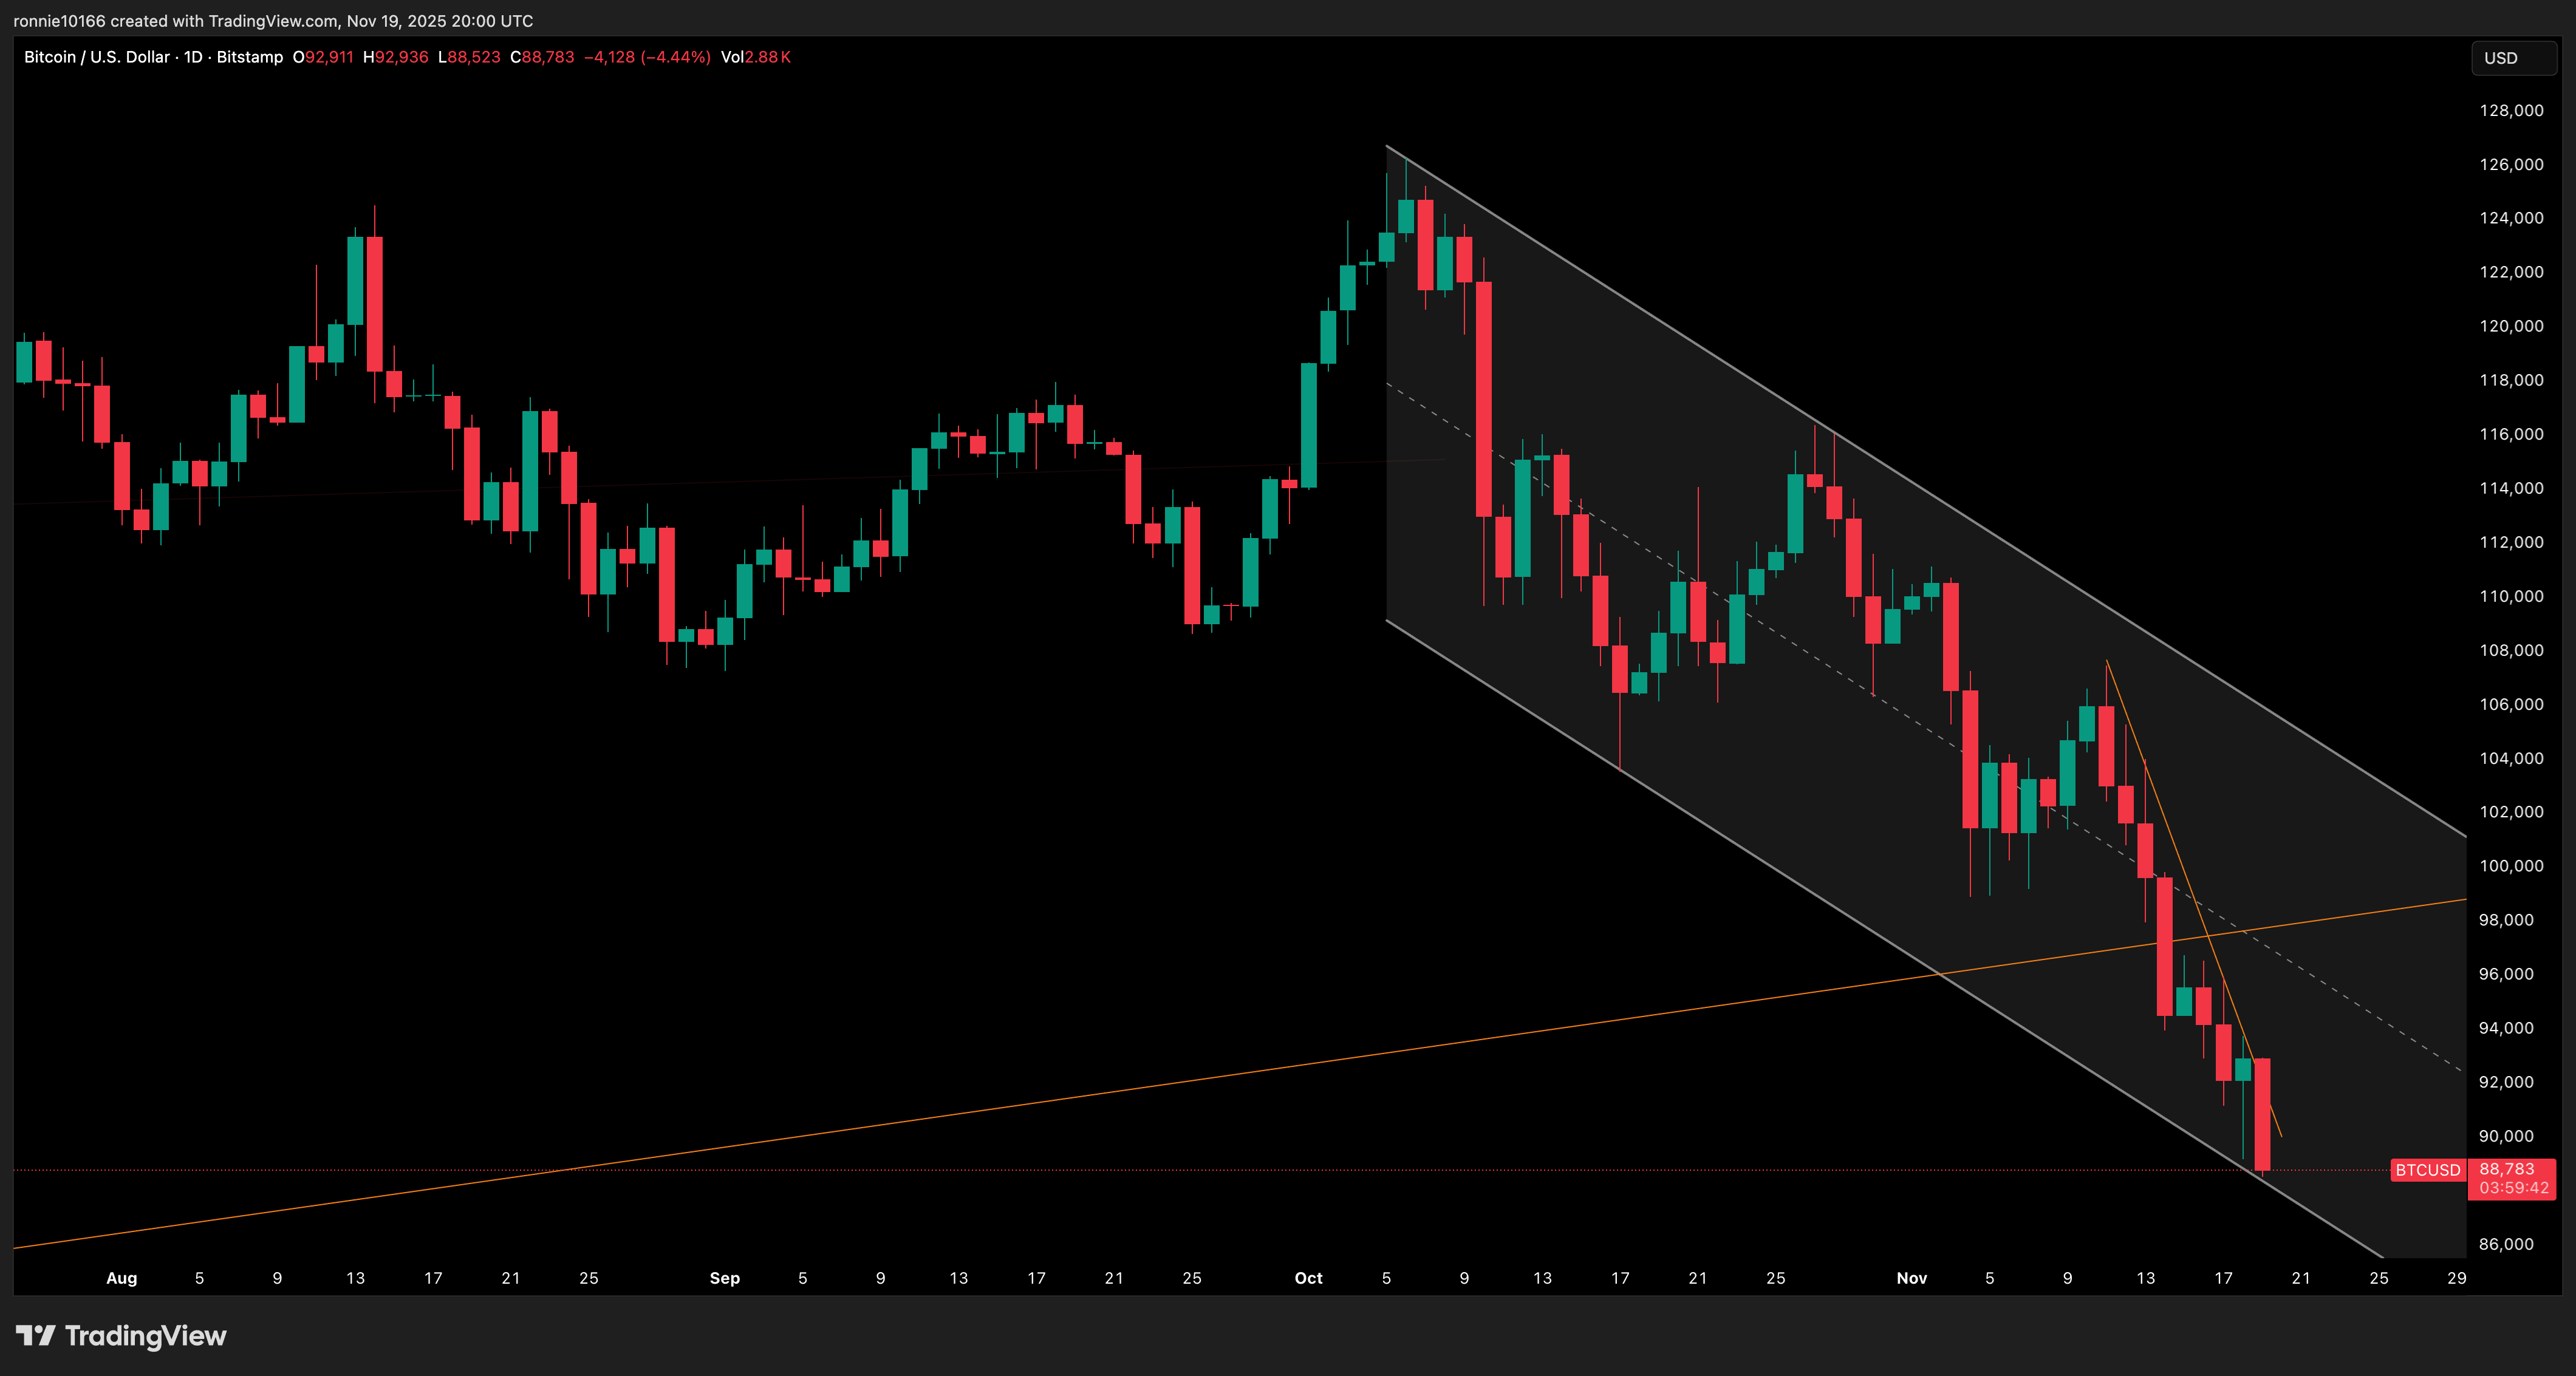2576x1376 pixels.
Task: Select the Bitcoin / U.S. Dollar symbol name
Action: point(97,57)
